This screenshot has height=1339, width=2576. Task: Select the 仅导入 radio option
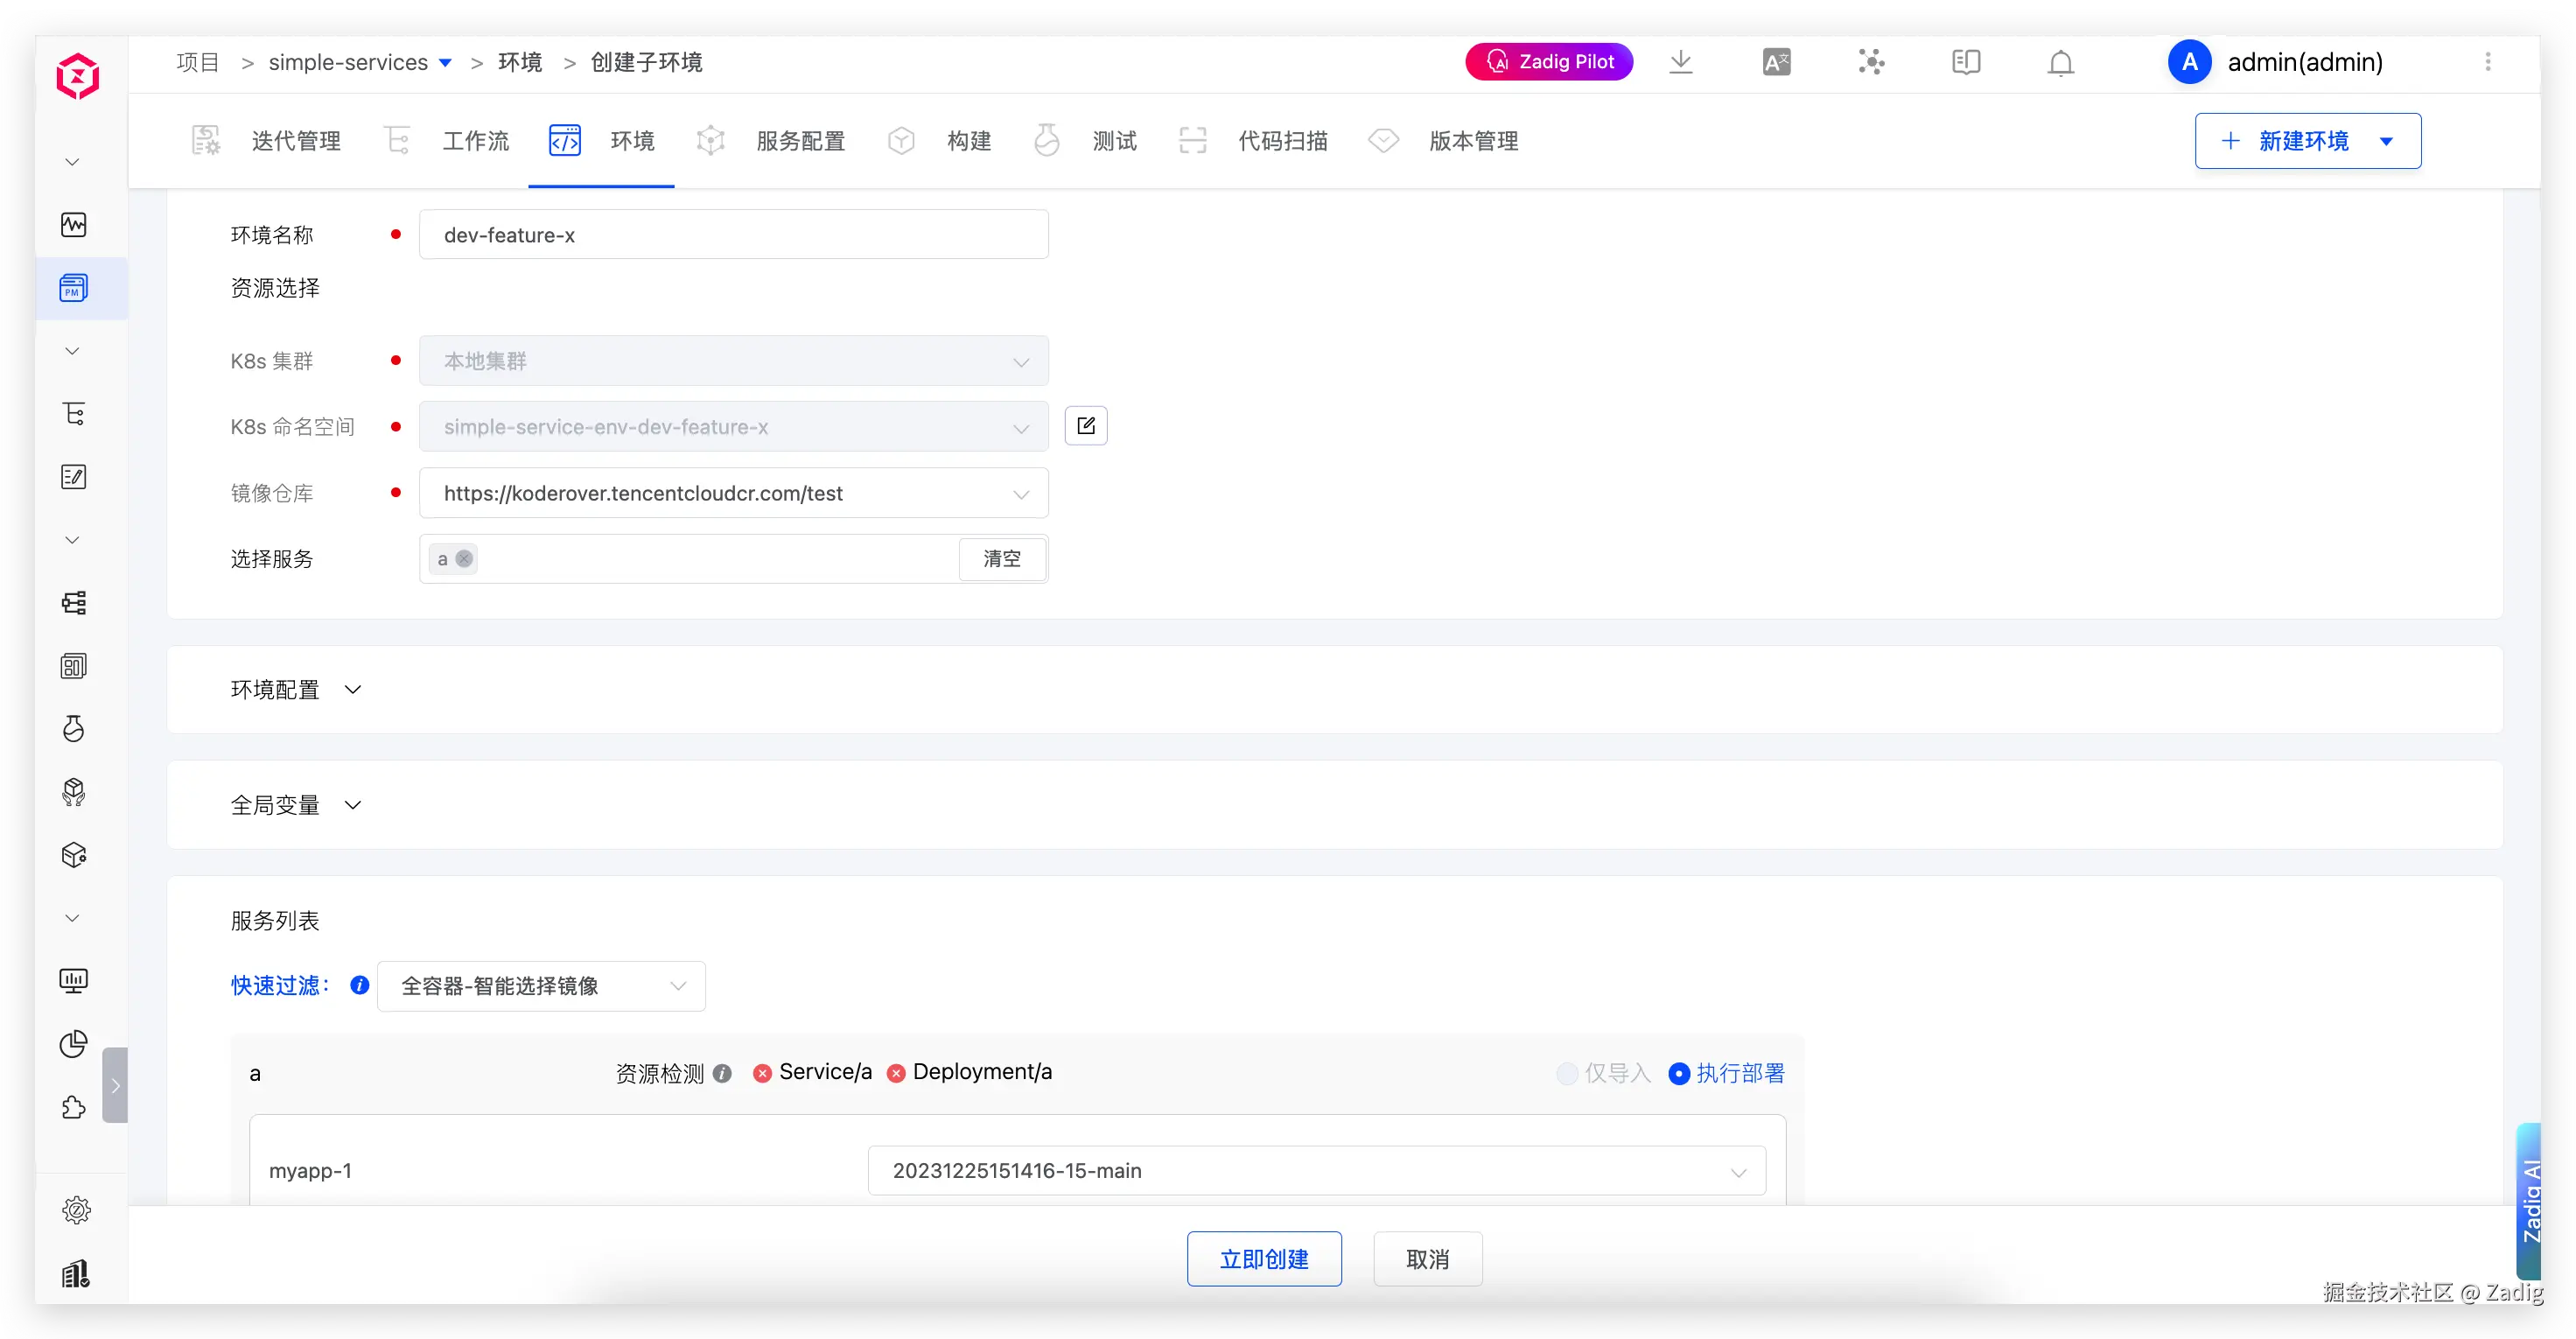[1567, 1074]
